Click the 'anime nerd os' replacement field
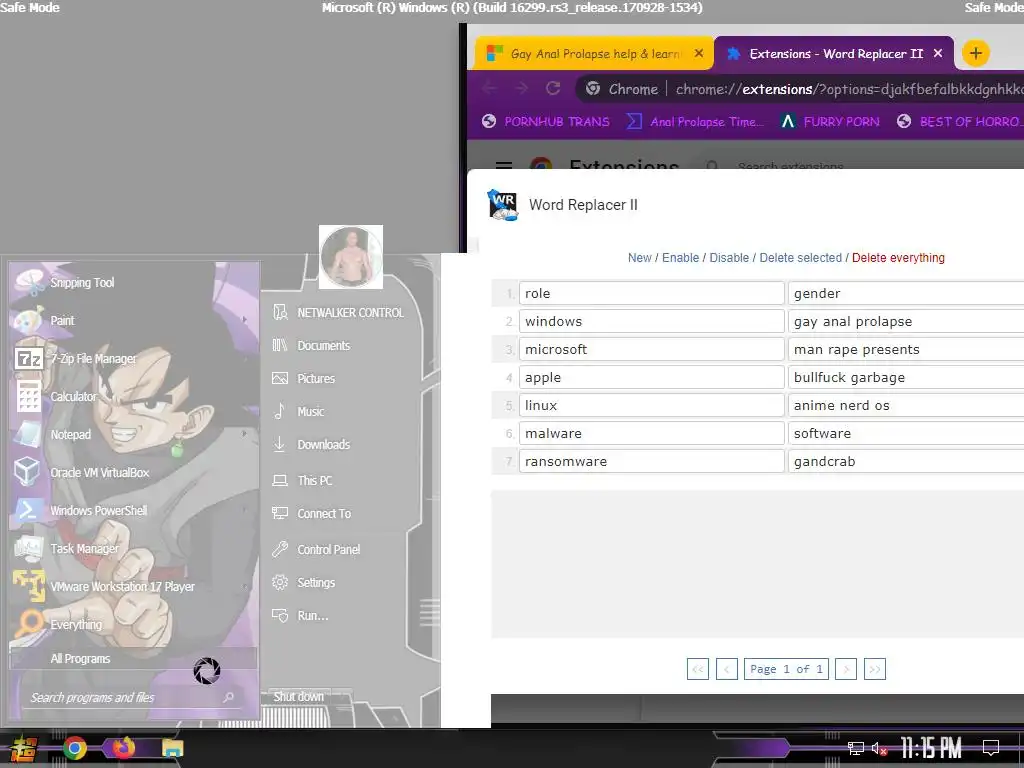 point(906,406)
